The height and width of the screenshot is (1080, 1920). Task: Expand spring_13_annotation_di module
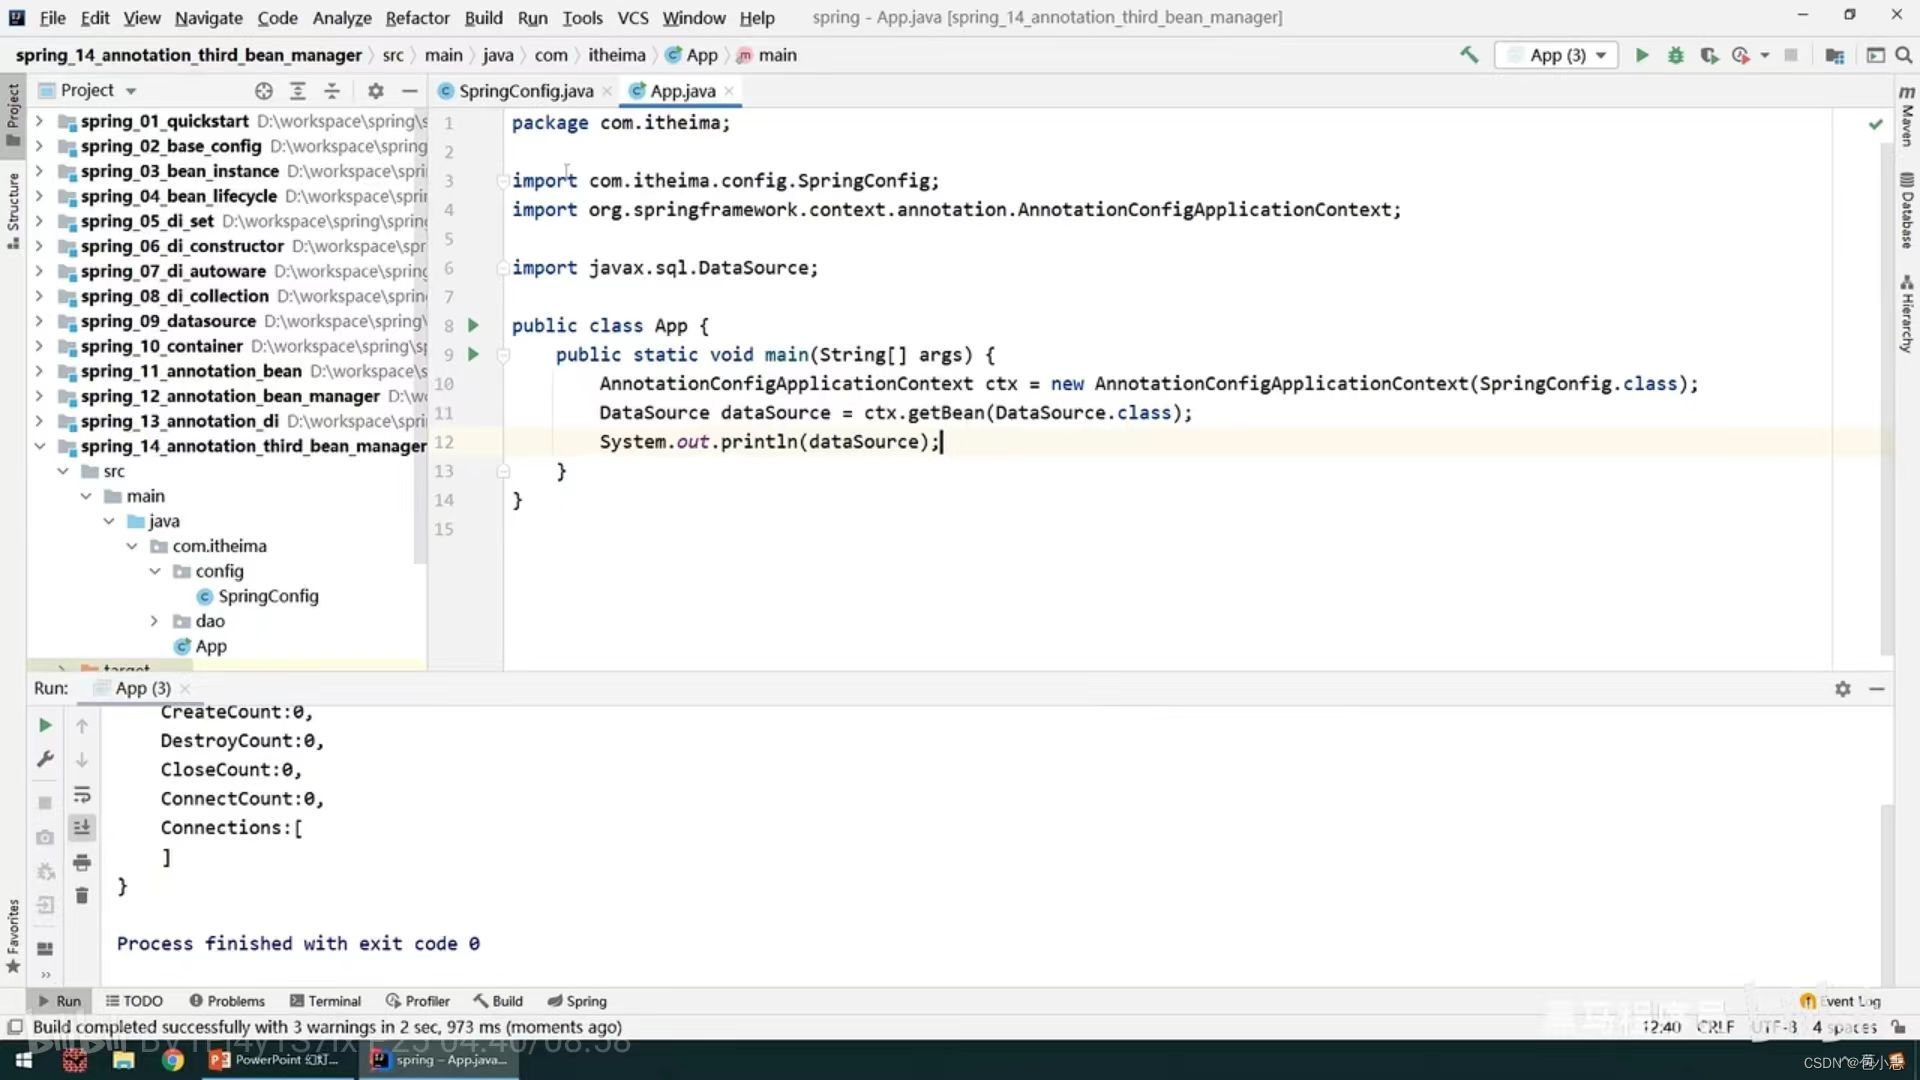[39, 421]
